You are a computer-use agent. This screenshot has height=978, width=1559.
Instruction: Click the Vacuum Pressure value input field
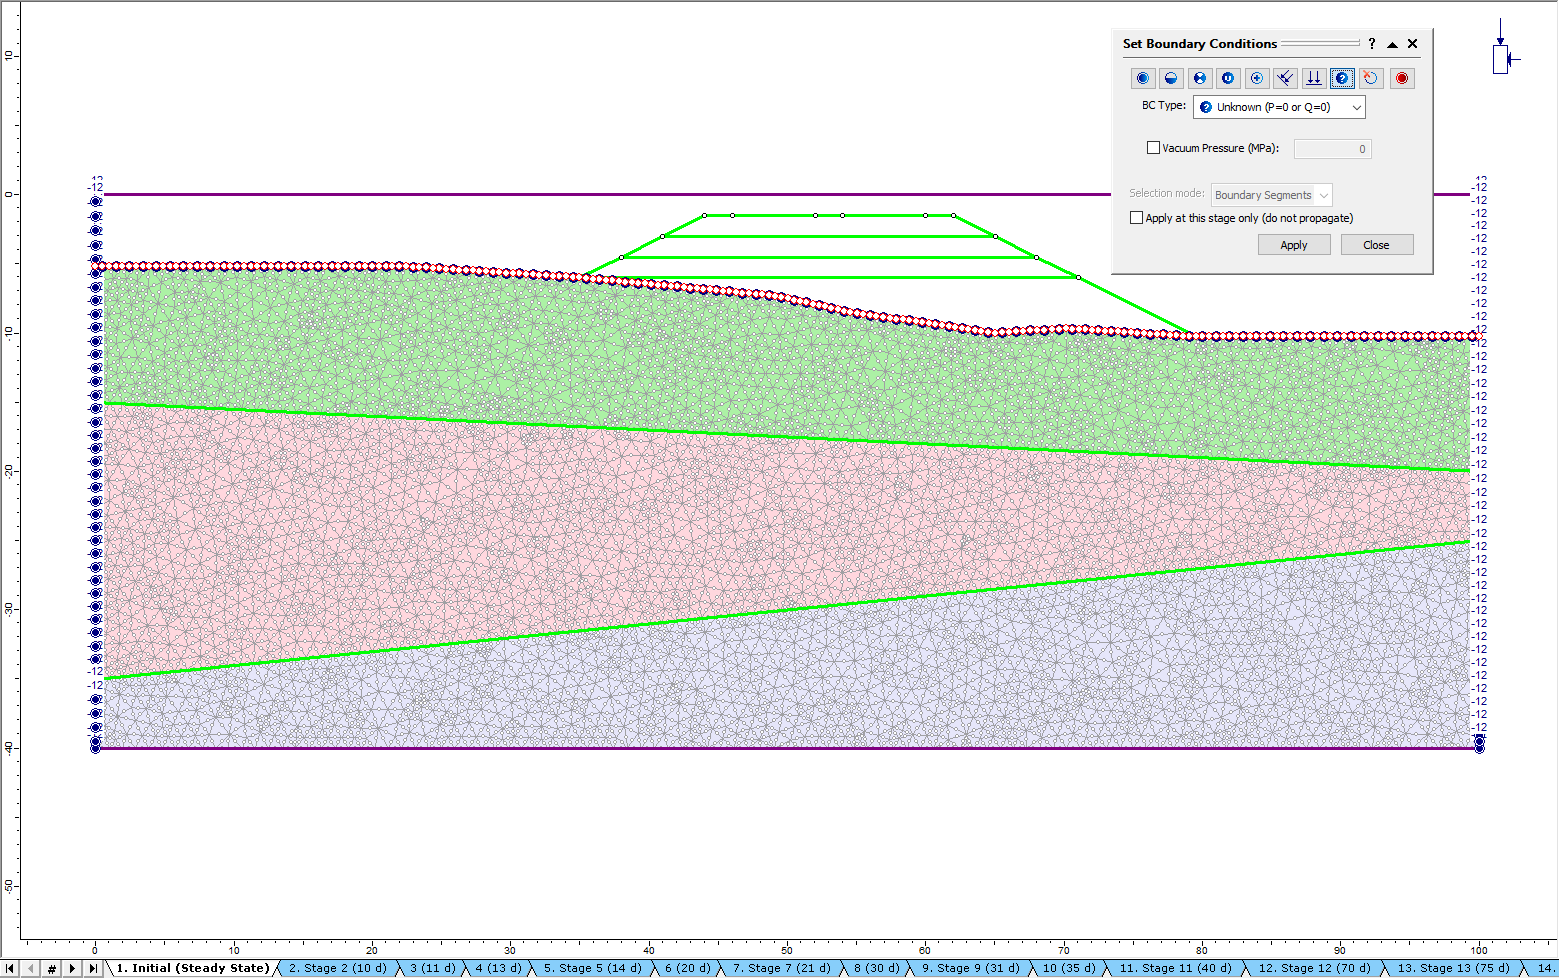(1332, 149)
